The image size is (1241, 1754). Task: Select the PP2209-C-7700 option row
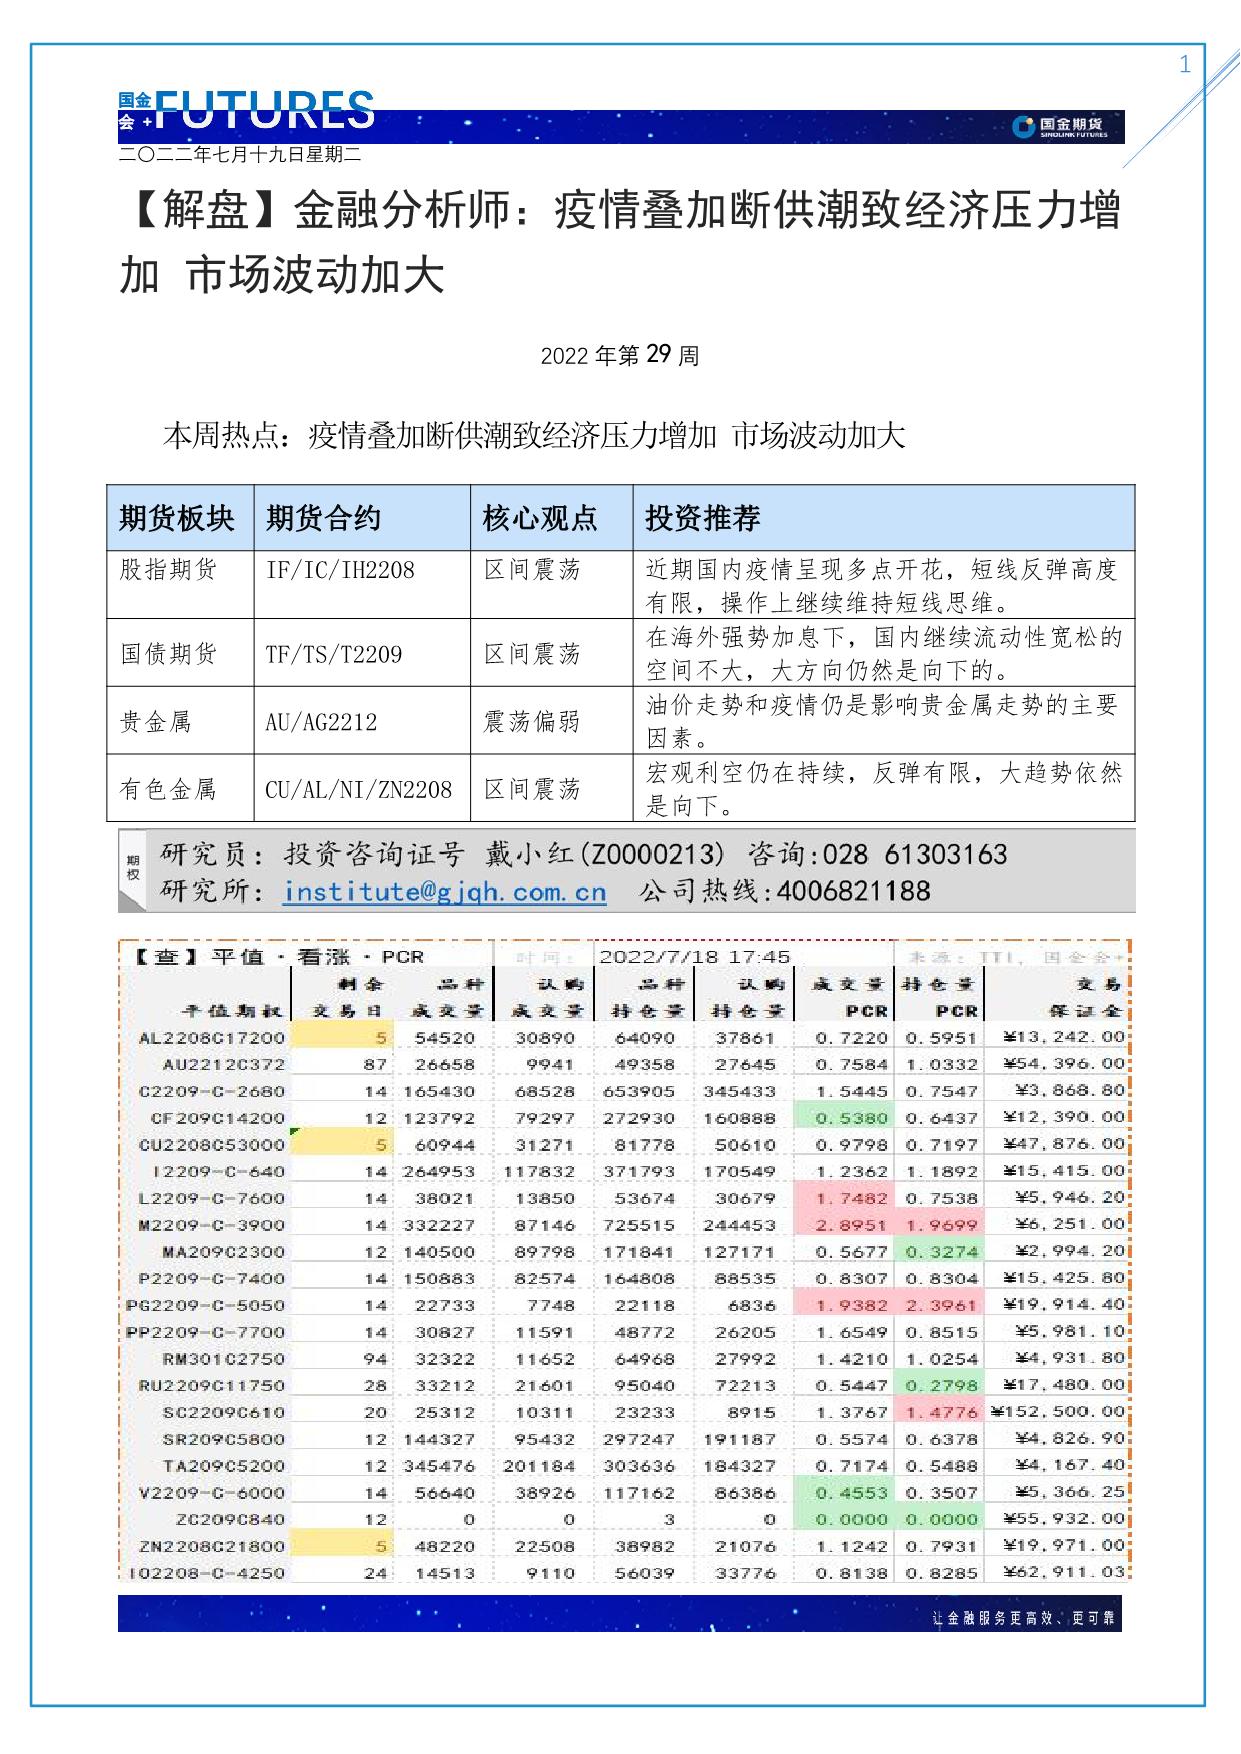coord(625,1332)
